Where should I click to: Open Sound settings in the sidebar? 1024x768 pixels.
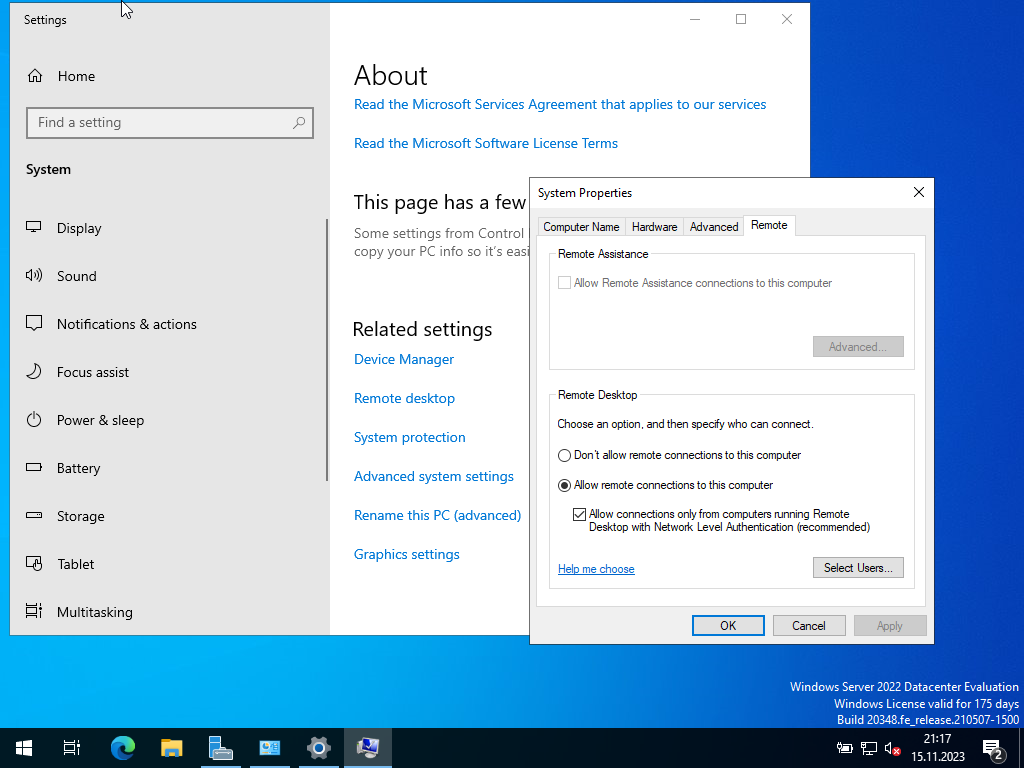pyautogui.click(x=61, y=276)
